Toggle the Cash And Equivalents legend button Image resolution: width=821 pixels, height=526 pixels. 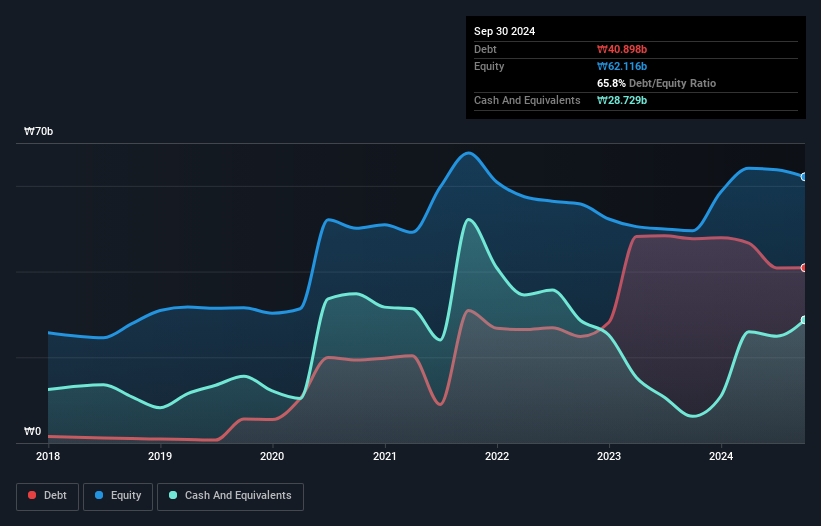pyautogui.click(x=230, y=496)
